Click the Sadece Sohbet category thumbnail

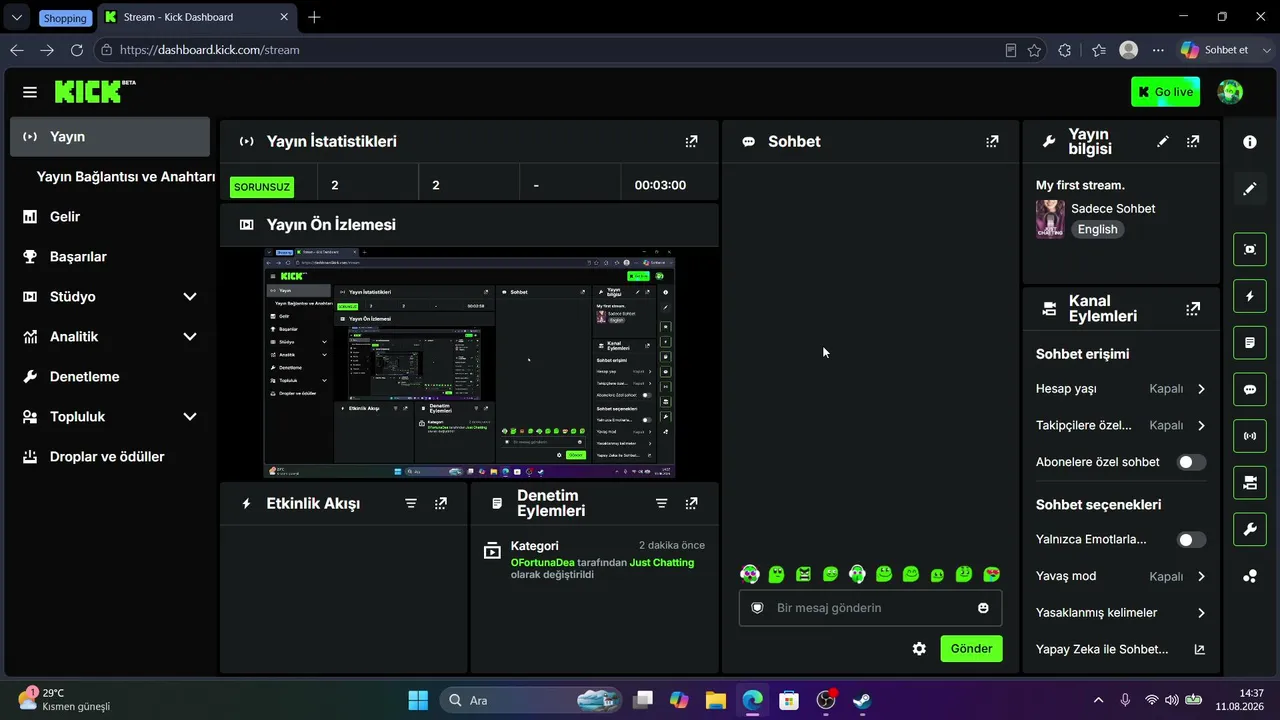(1050, 219)
